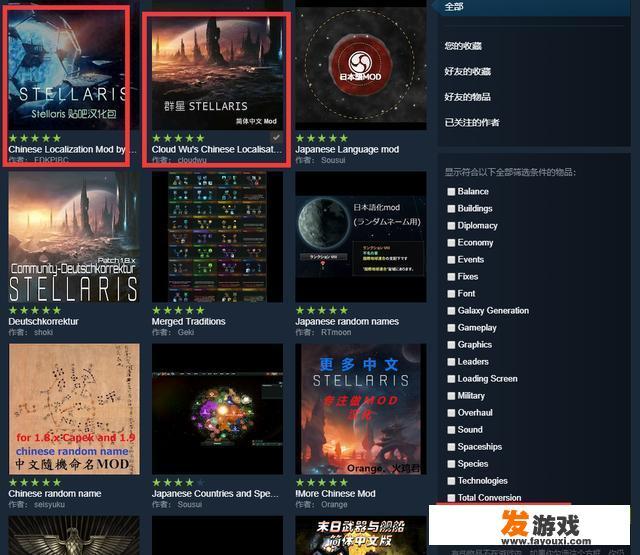
Task: Enable the Buildings filter checkbox
Action: coord(451,209)
